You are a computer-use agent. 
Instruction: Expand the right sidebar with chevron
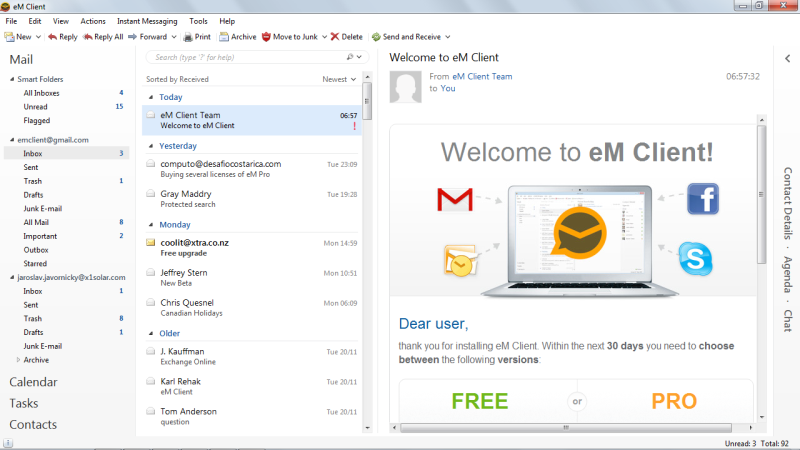pos(788,59)
